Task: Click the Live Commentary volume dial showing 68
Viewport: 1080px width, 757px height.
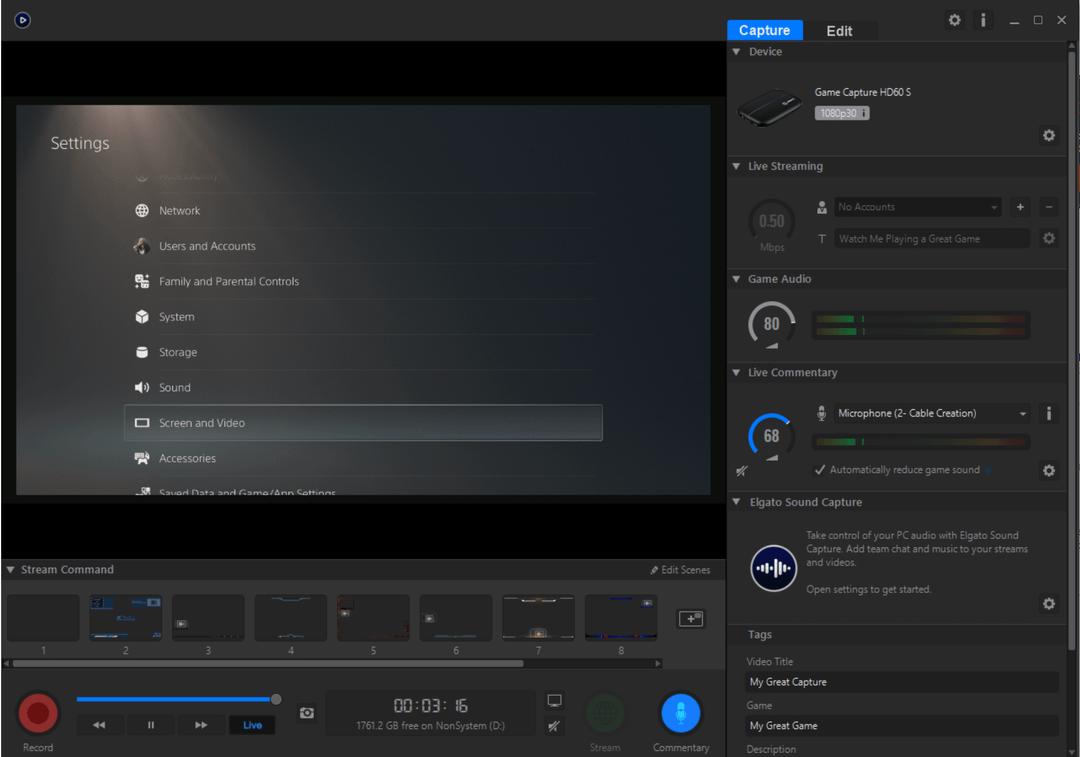Action: tap(771, 436)
